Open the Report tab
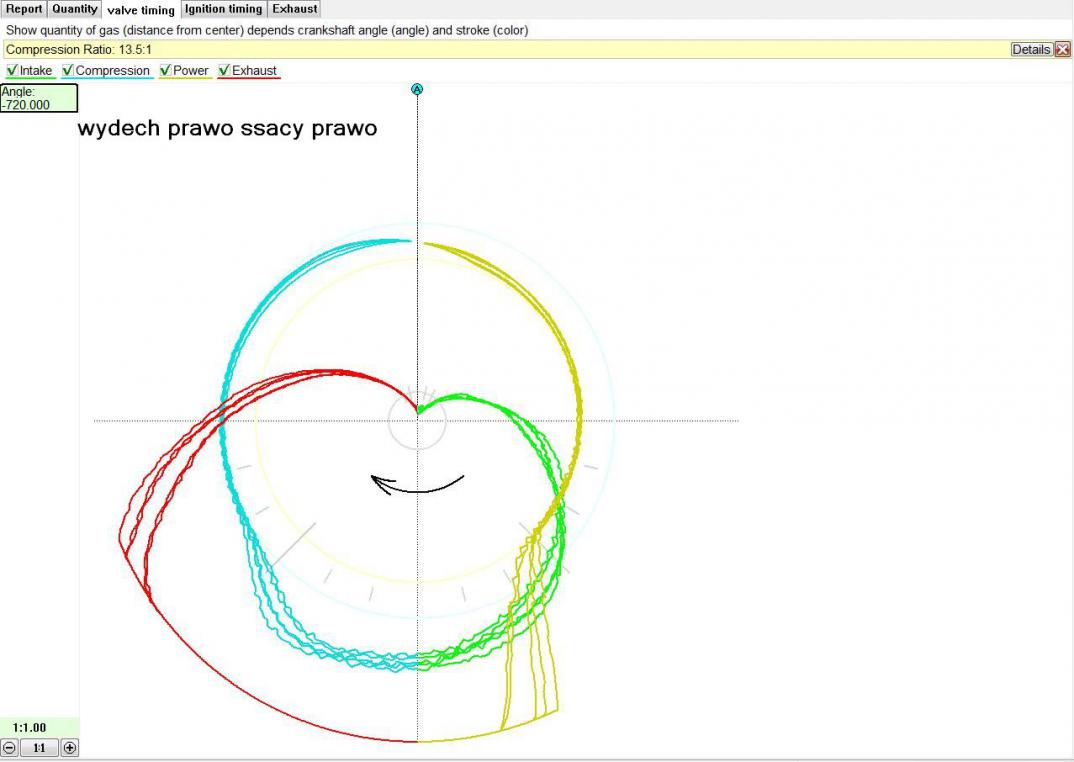Image resolution: width=1074 pixels, height=762 pixels. [24, 9]
